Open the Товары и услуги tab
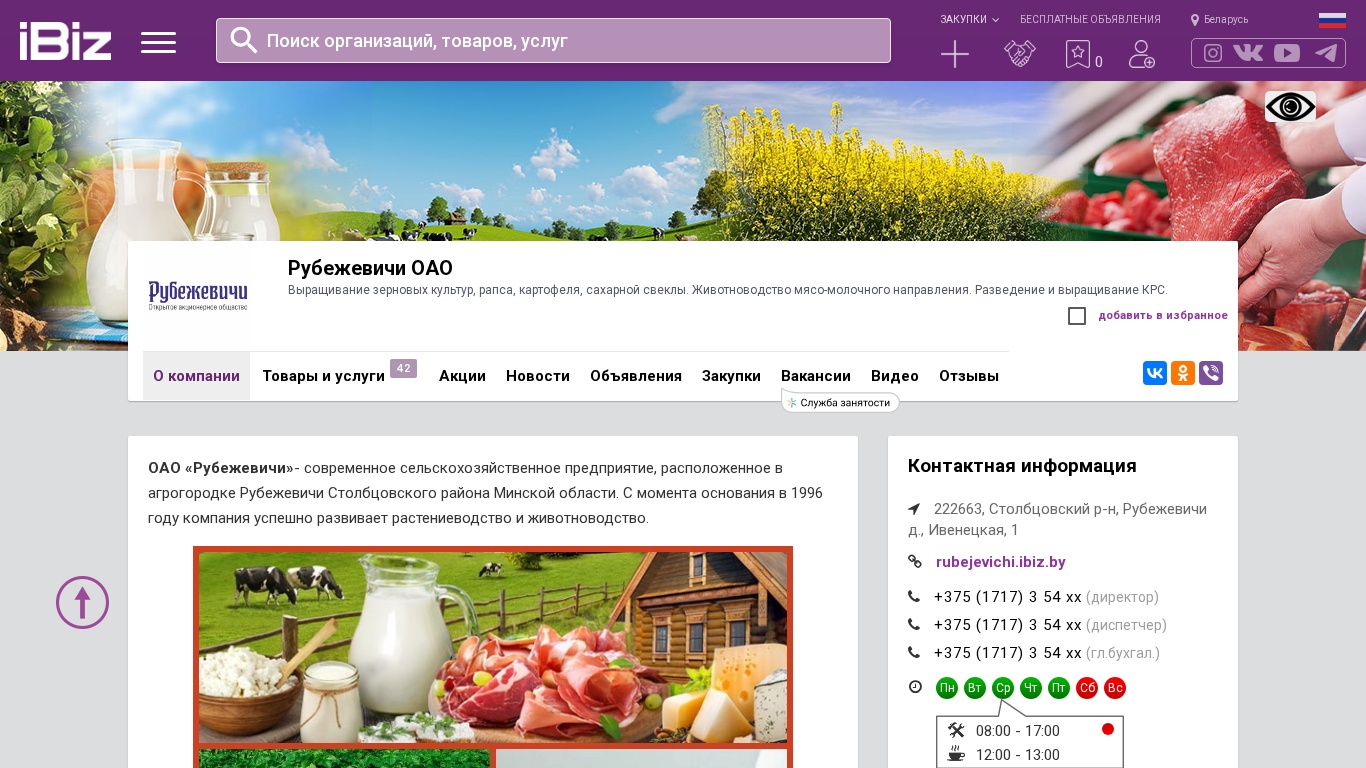1366x768 pixels. pos(323,376)
